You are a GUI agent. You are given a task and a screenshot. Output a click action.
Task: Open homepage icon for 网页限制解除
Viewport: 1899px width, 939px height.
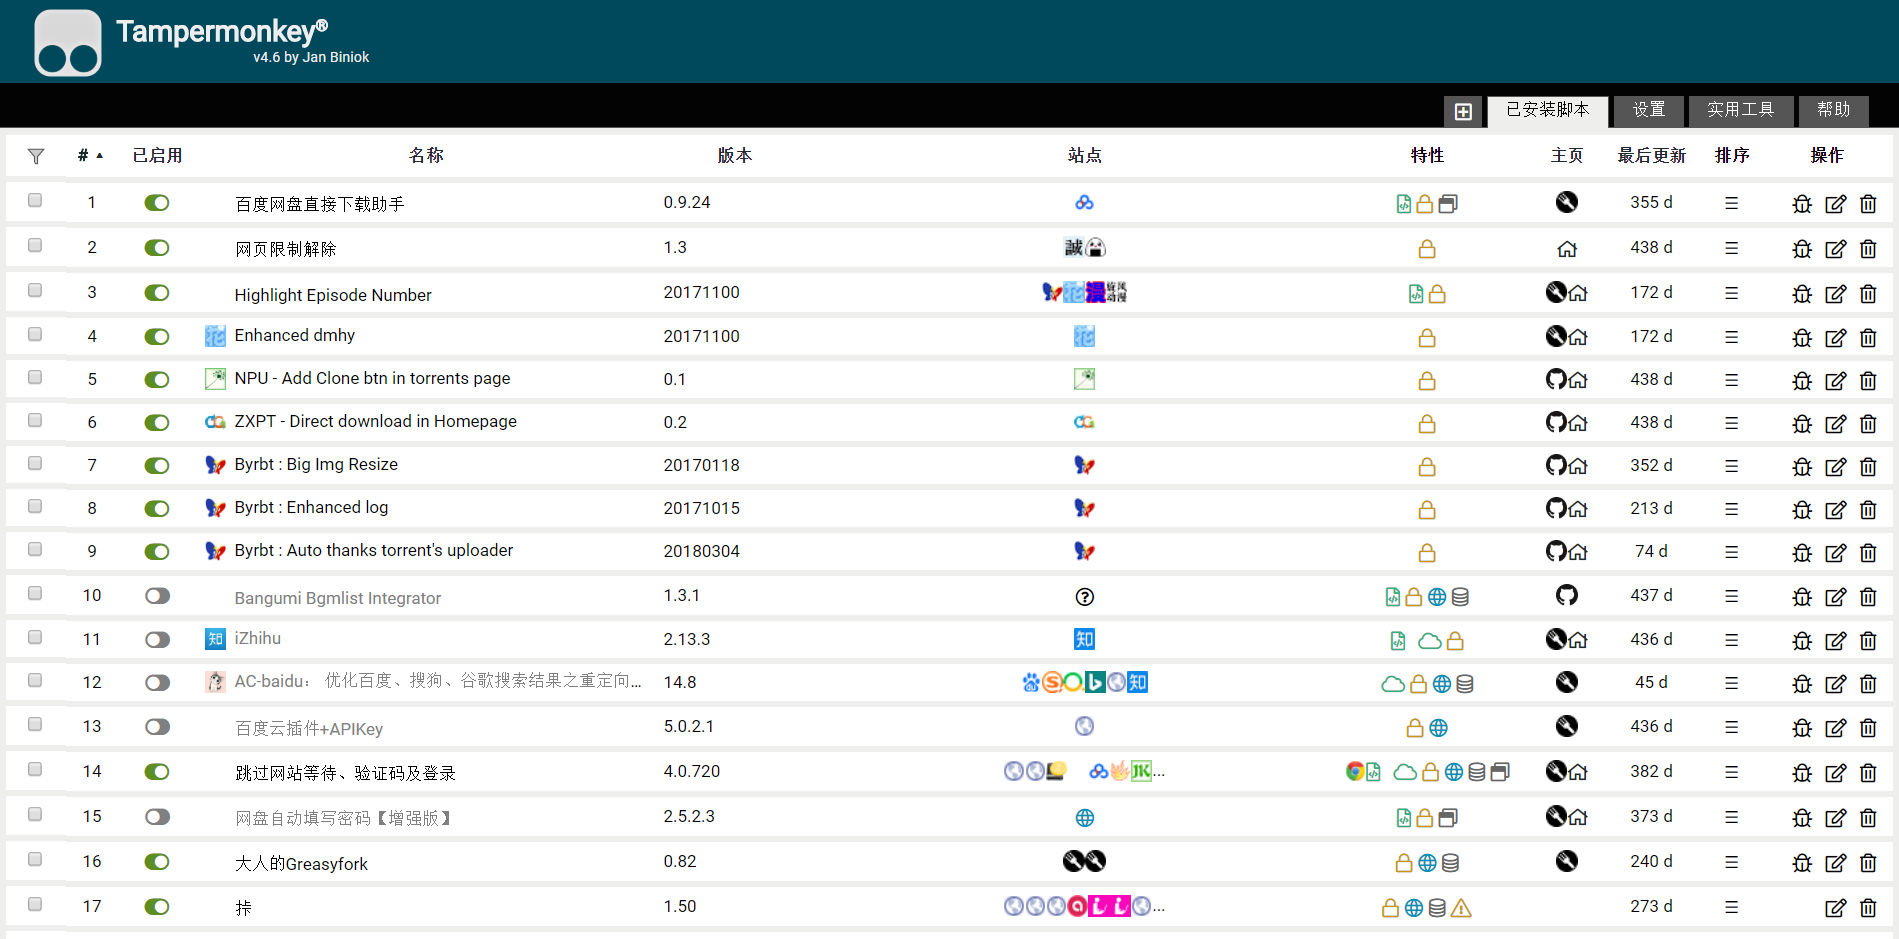click(1567, 249)
